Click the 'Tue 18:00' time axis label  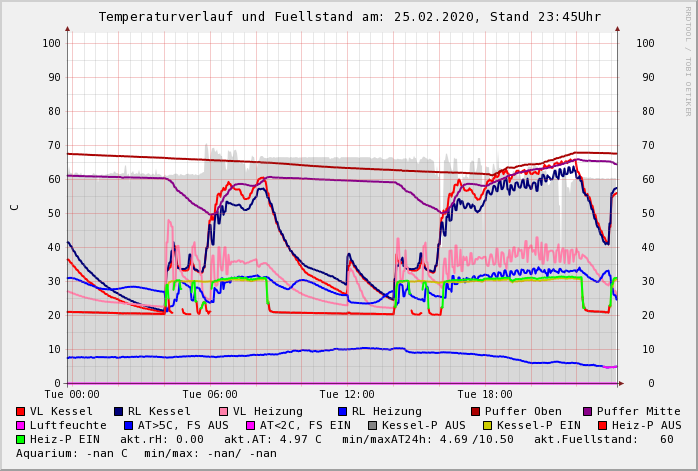click(485, 394)
